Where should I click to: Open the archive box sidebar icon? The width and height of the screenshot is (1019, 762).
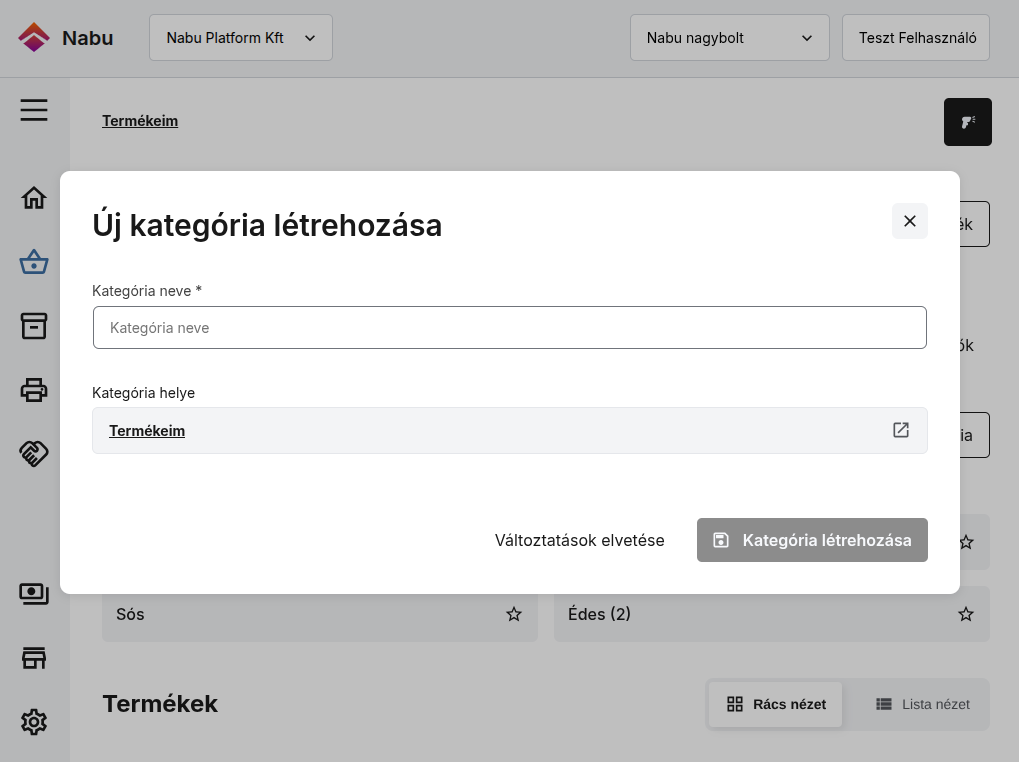point(34,326)
